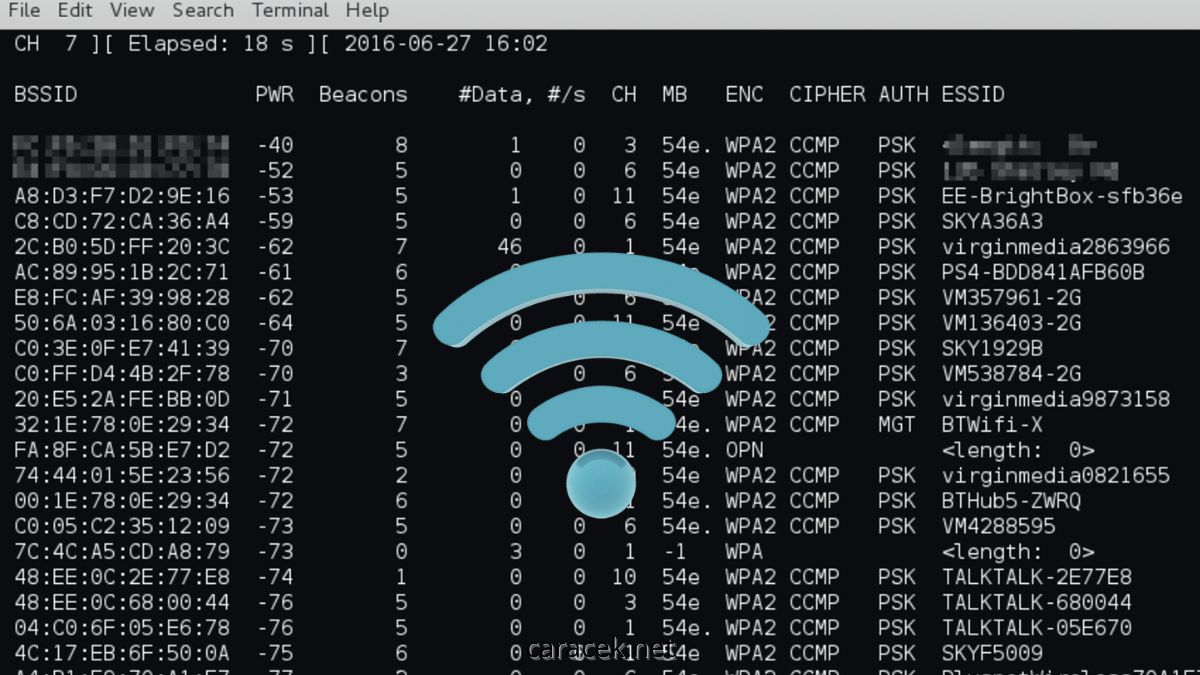Click the caracek.net watermark text
Screen dimensions: 1200x675
tap(601, 651)
